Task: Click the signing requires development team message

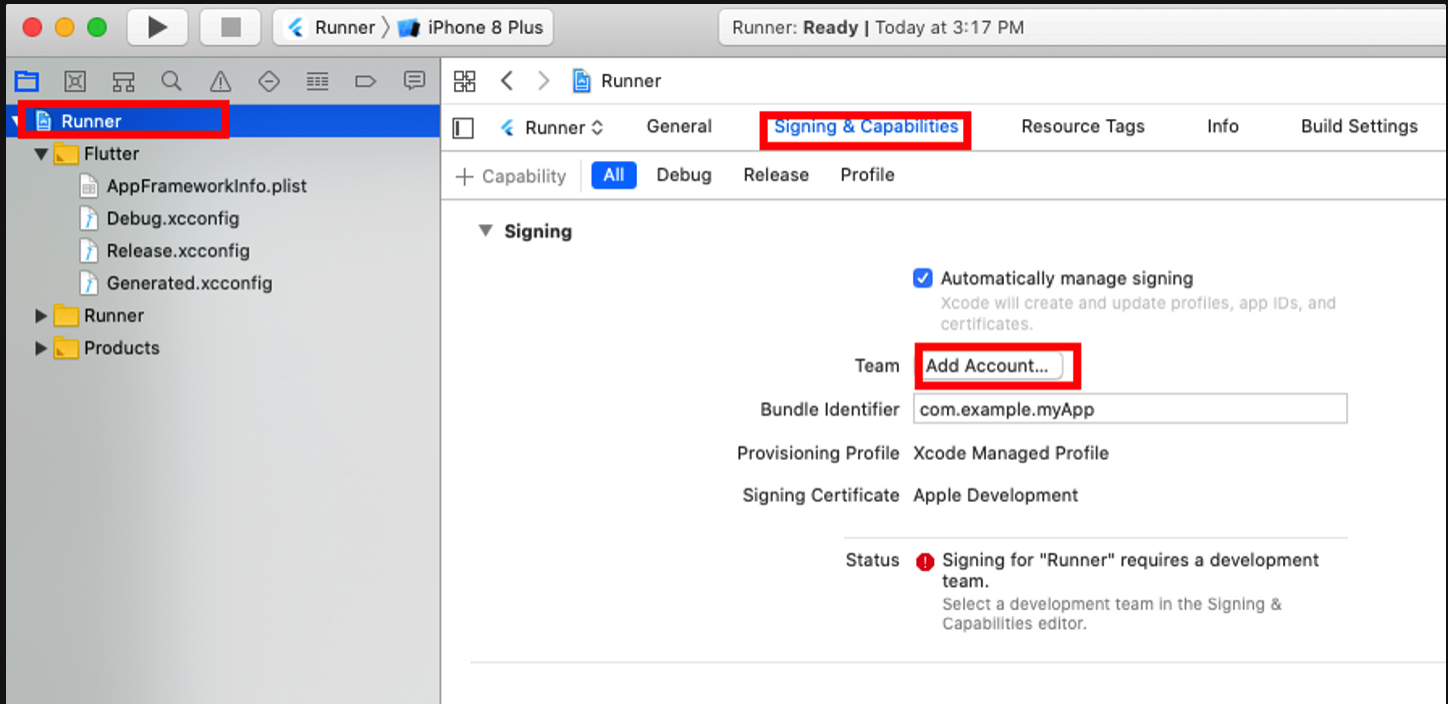Action: pyautogui.click(x=1130, y=570)
